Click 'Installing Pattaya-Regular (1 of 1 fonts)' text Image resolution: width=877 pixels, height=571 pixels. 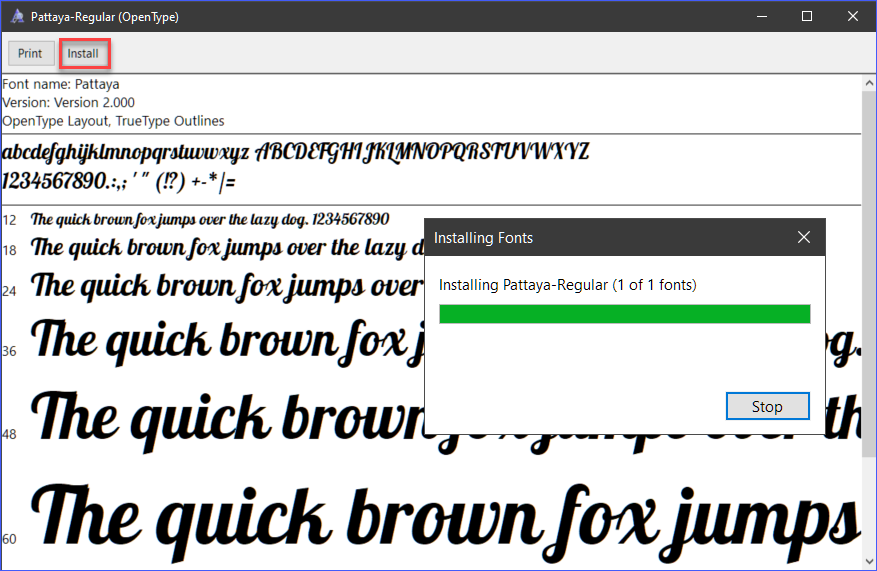point(568,285)
